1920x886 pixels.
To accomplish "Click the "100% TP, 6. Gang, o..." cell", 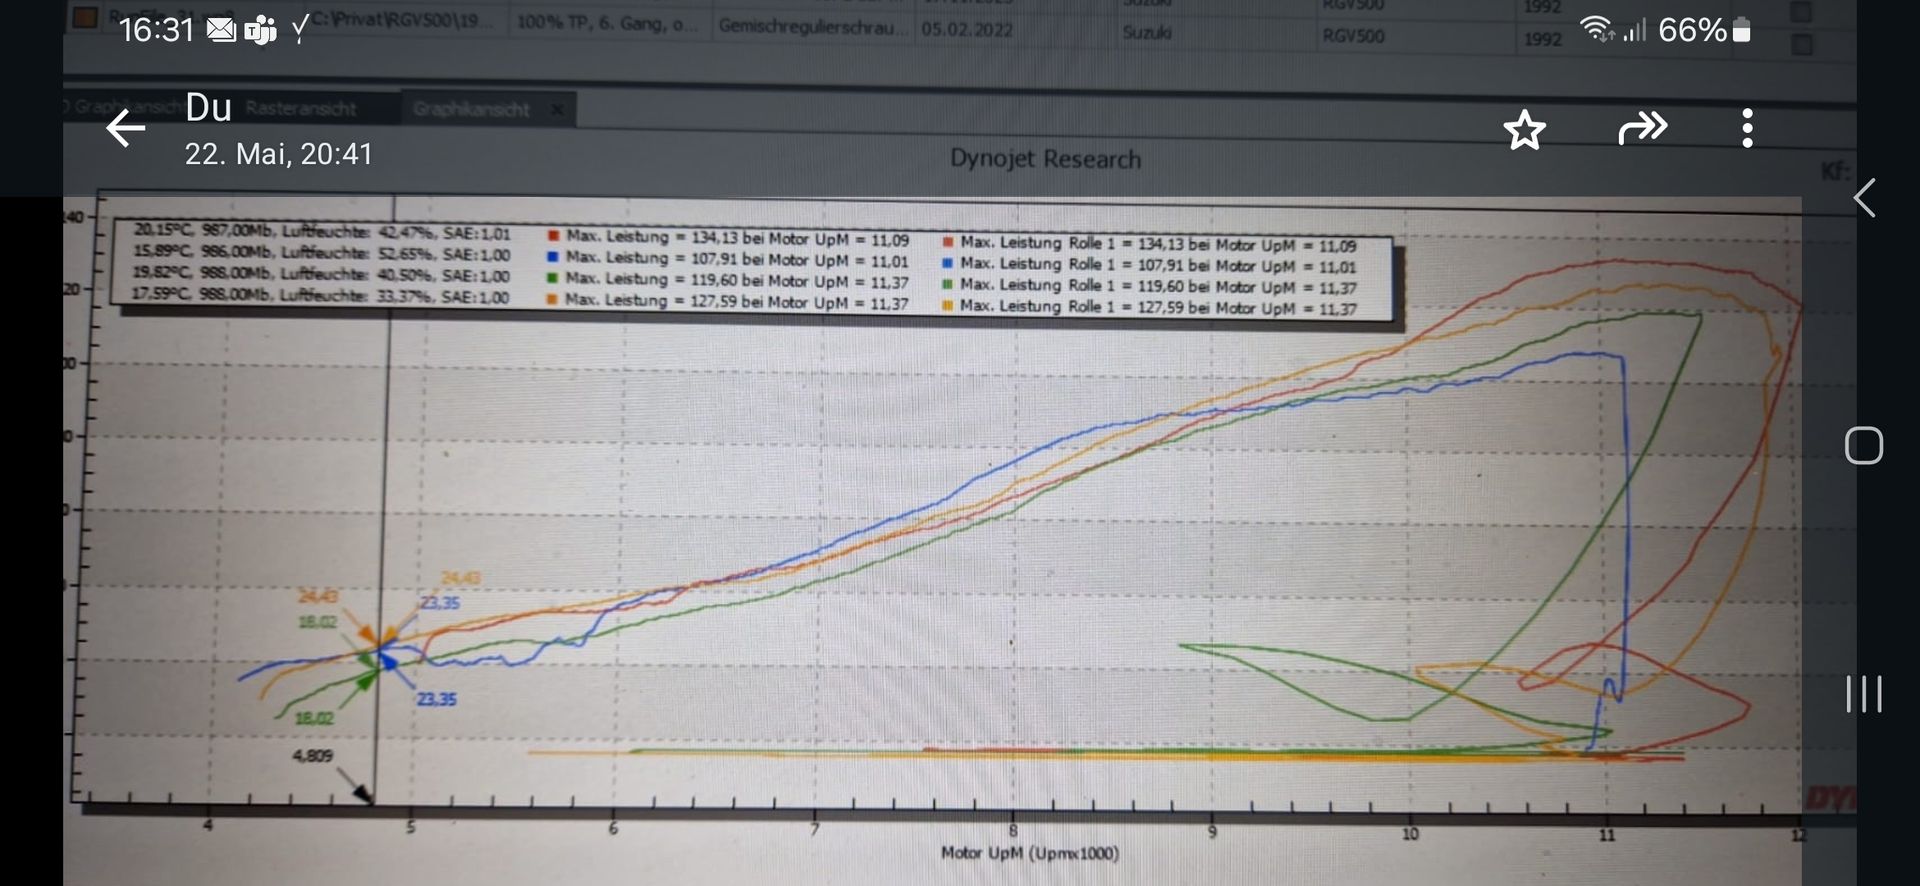I will 607,23.
